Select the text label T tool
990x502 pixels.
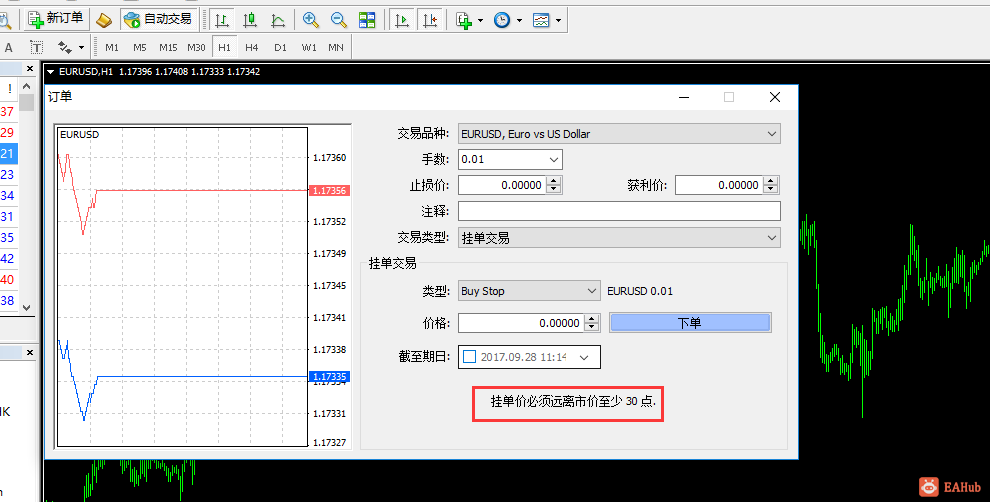(x=37, y=47)
